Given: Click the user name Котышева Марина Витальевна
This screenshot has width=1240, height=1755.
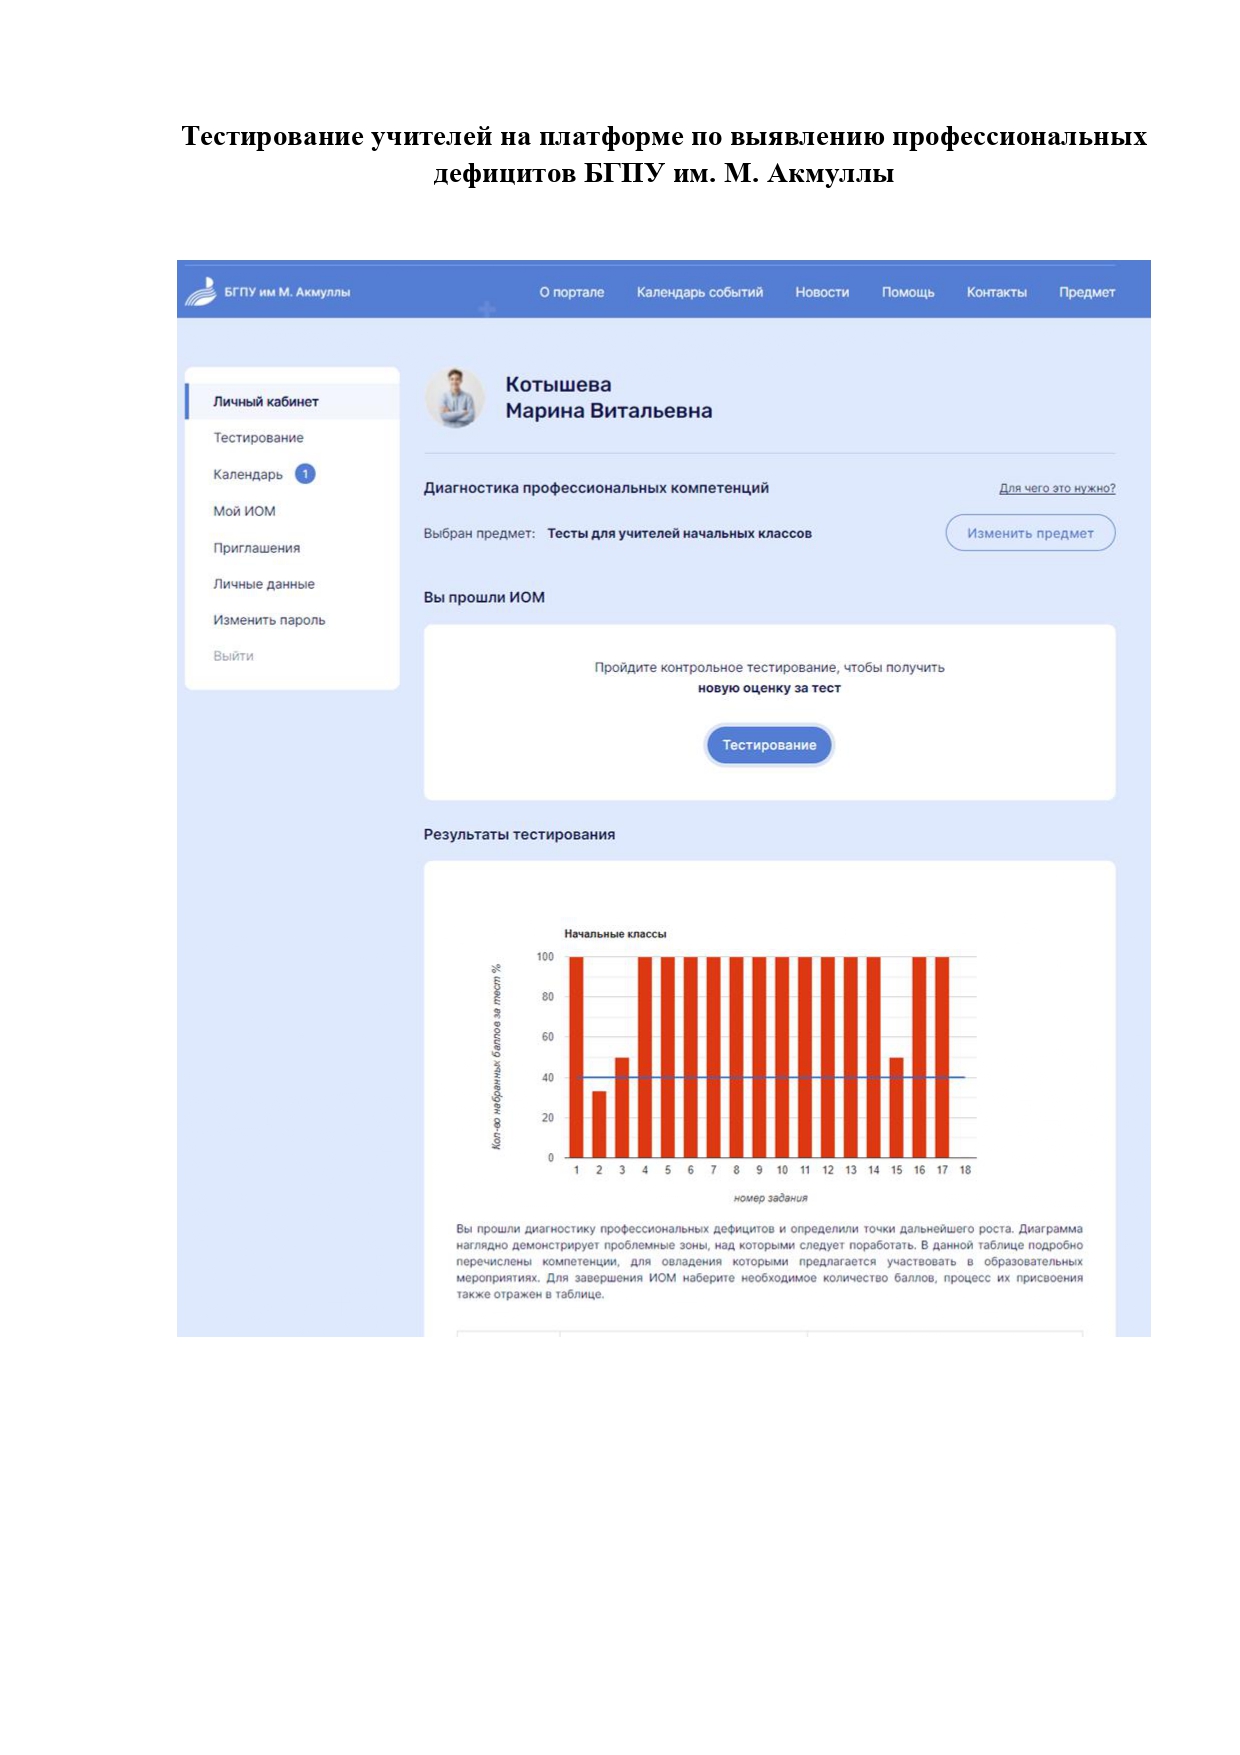Looking at the screenshot, I should coord(608,398).
